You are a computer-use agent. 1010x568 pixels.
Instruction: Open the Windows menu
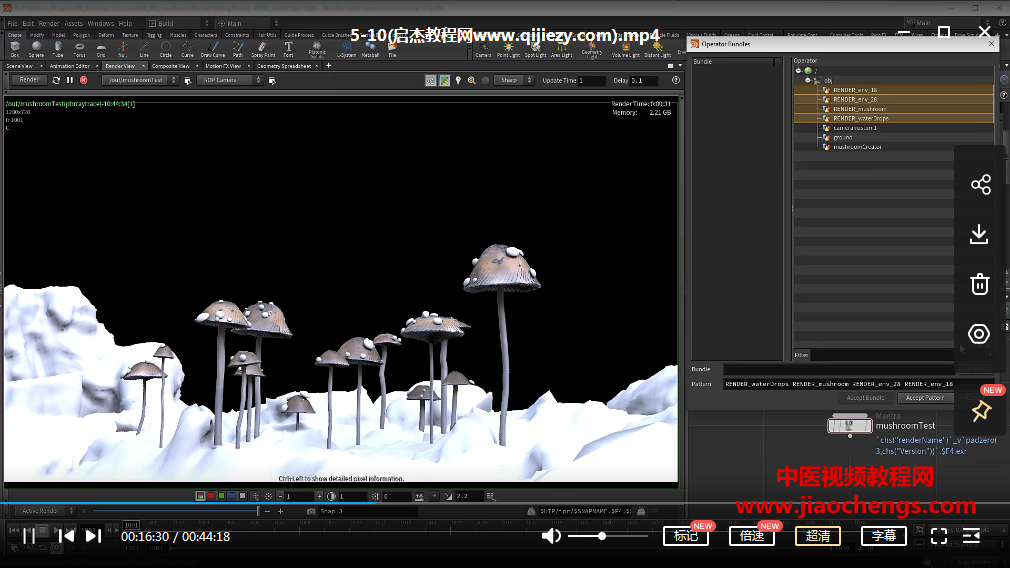click(100, 23)
